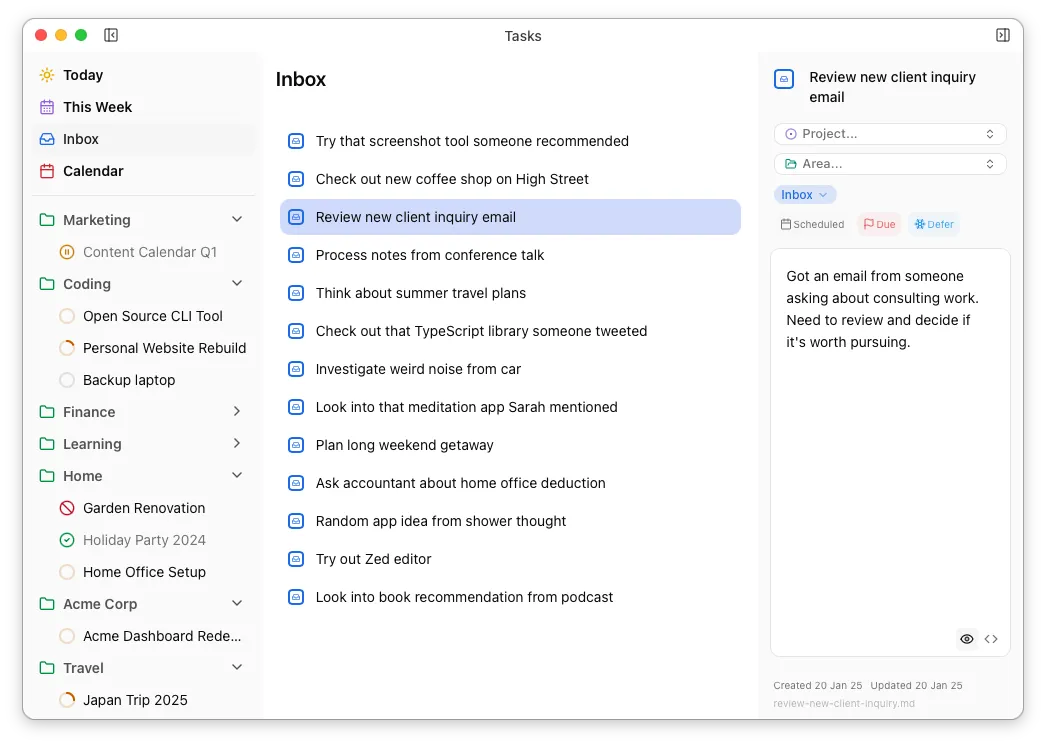Toggle note preview with the eye icon
Image resolution: width=1046 pixels, height=746 pixels.
(966, 639)
